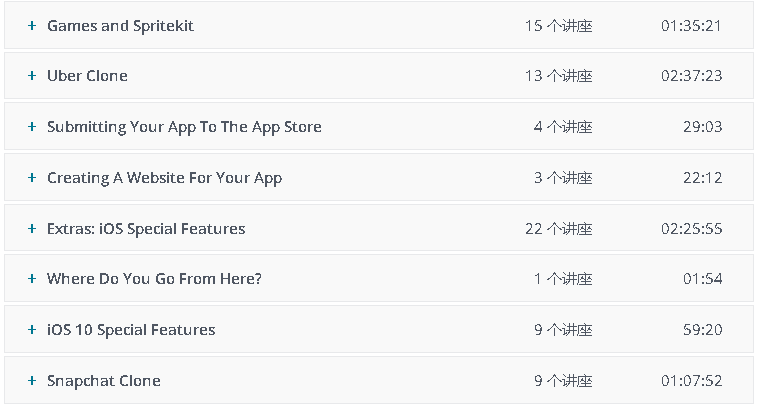Click the 22 lectures count for Extras
This screenshot has height=407, width=757.
tap(558, 229)
